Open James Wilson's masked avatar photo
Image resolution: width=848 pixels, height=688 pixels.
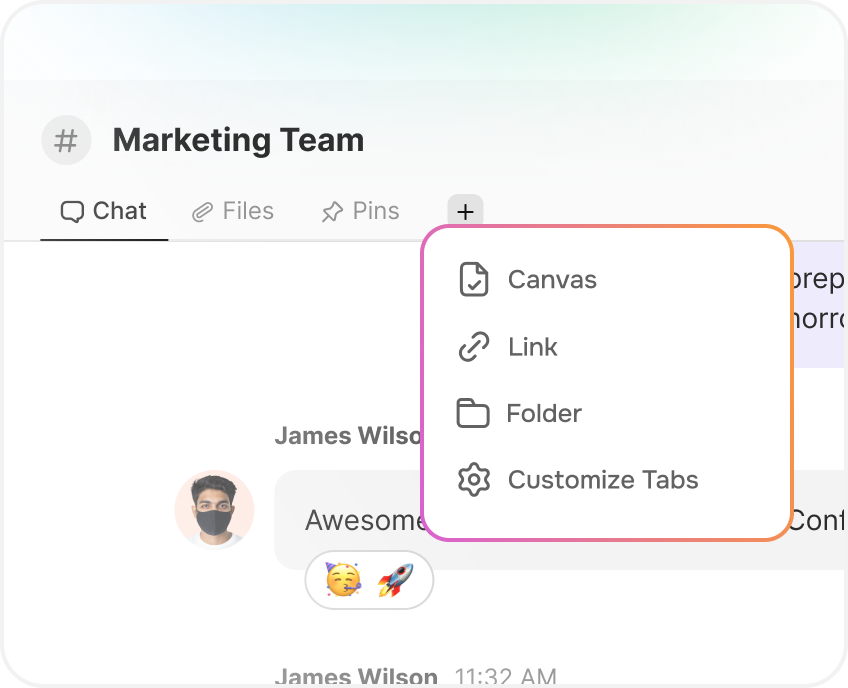click(214, 510)
